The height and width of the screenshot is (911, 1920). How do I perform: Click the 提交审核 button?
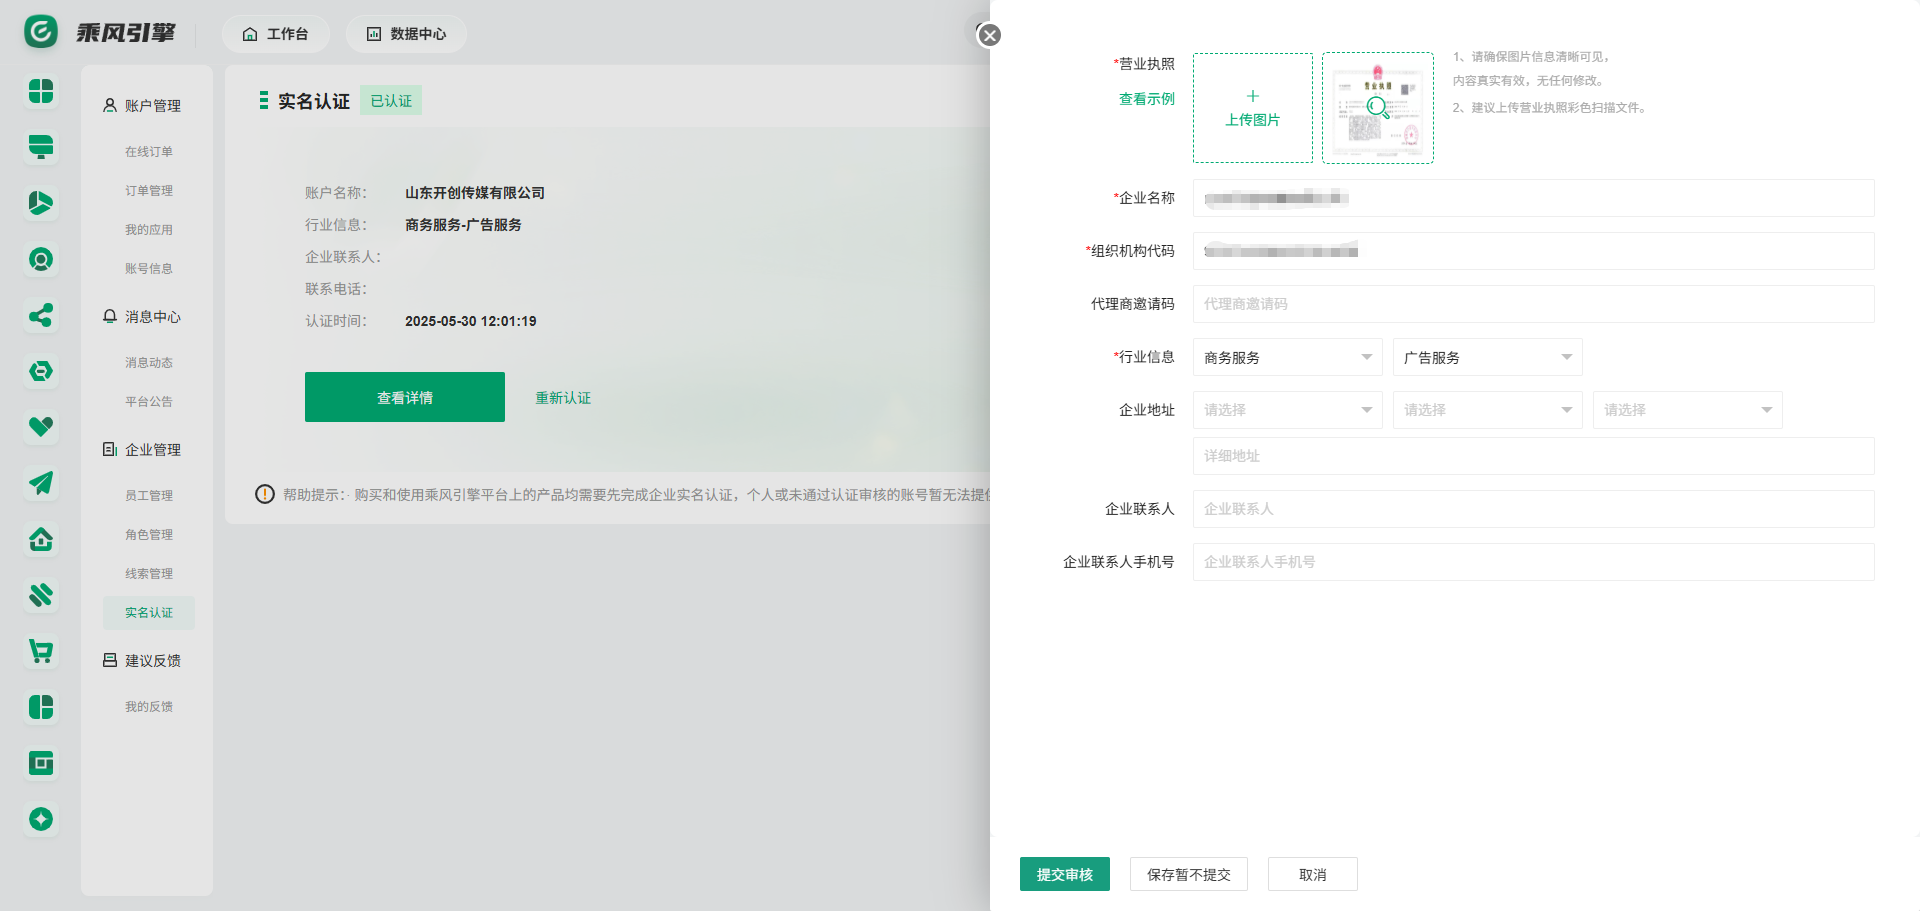point(1064,874)
